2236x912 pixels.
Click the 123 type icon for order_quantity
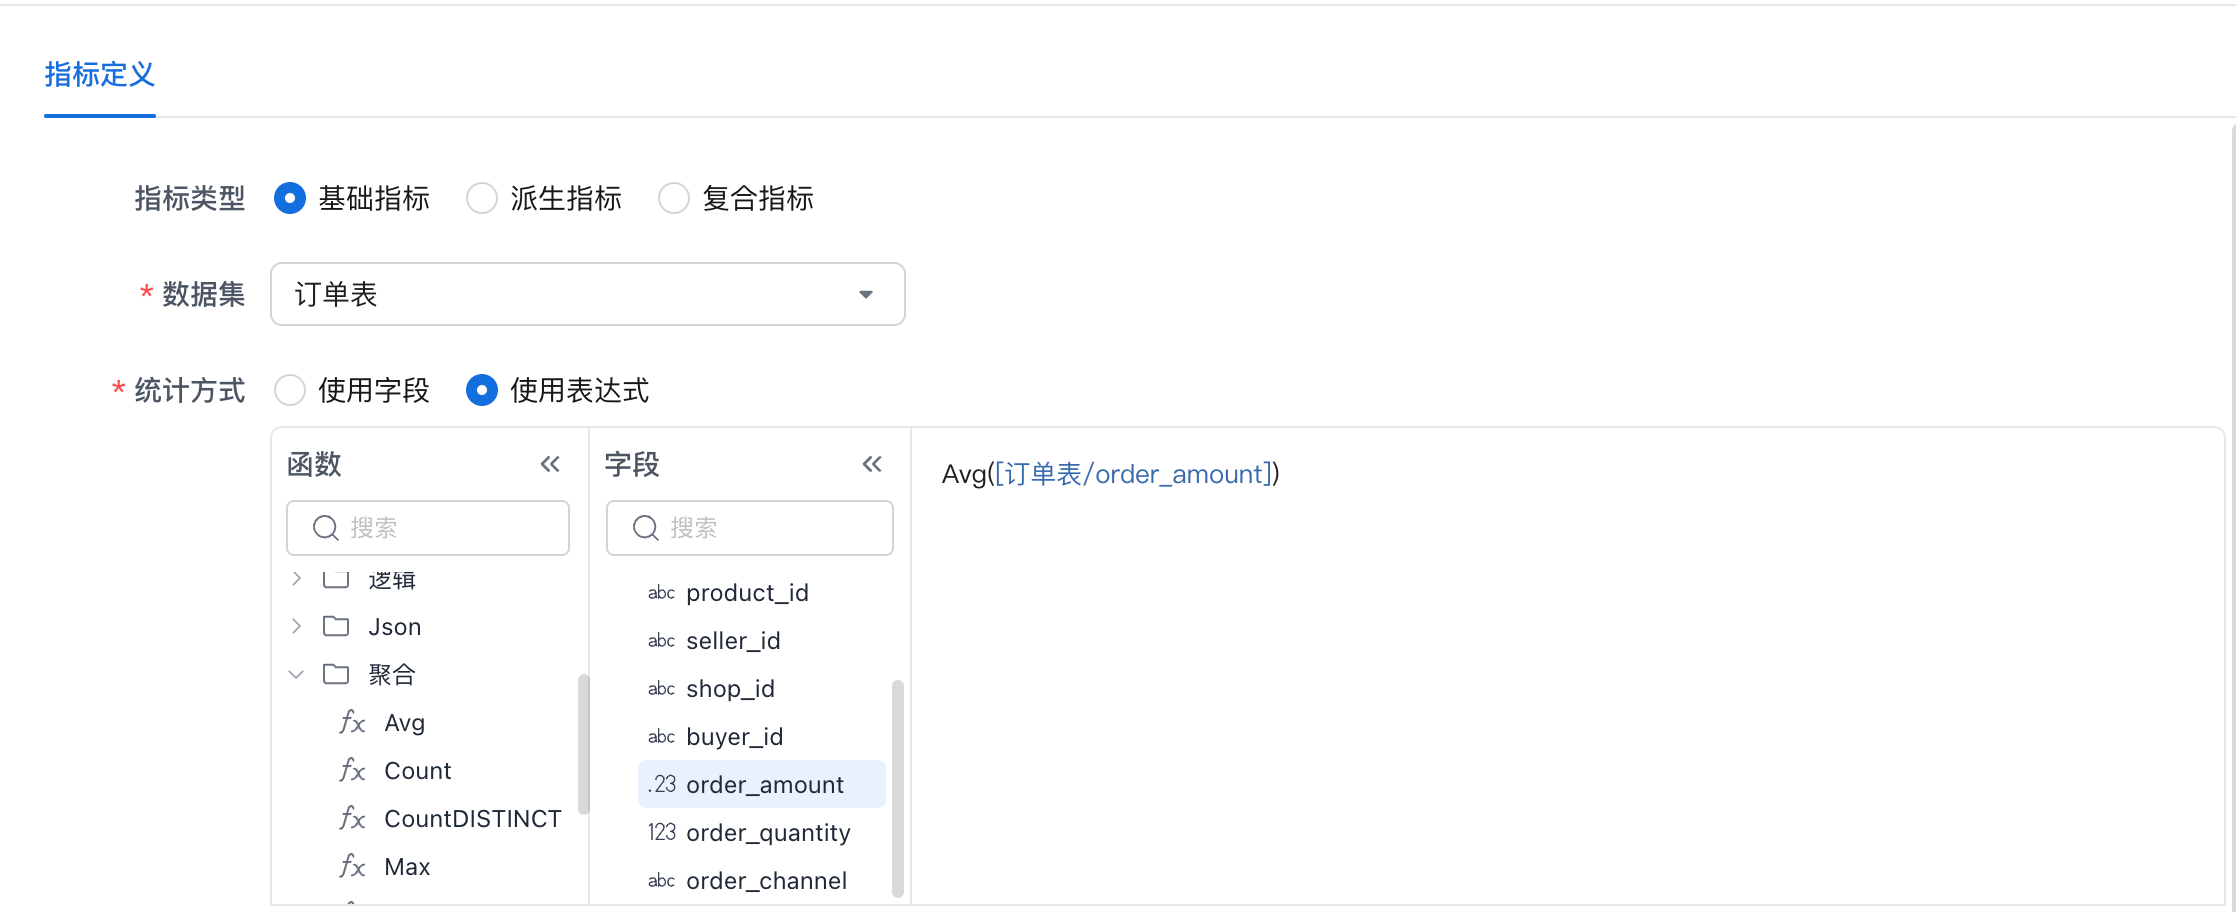[661, 832]
